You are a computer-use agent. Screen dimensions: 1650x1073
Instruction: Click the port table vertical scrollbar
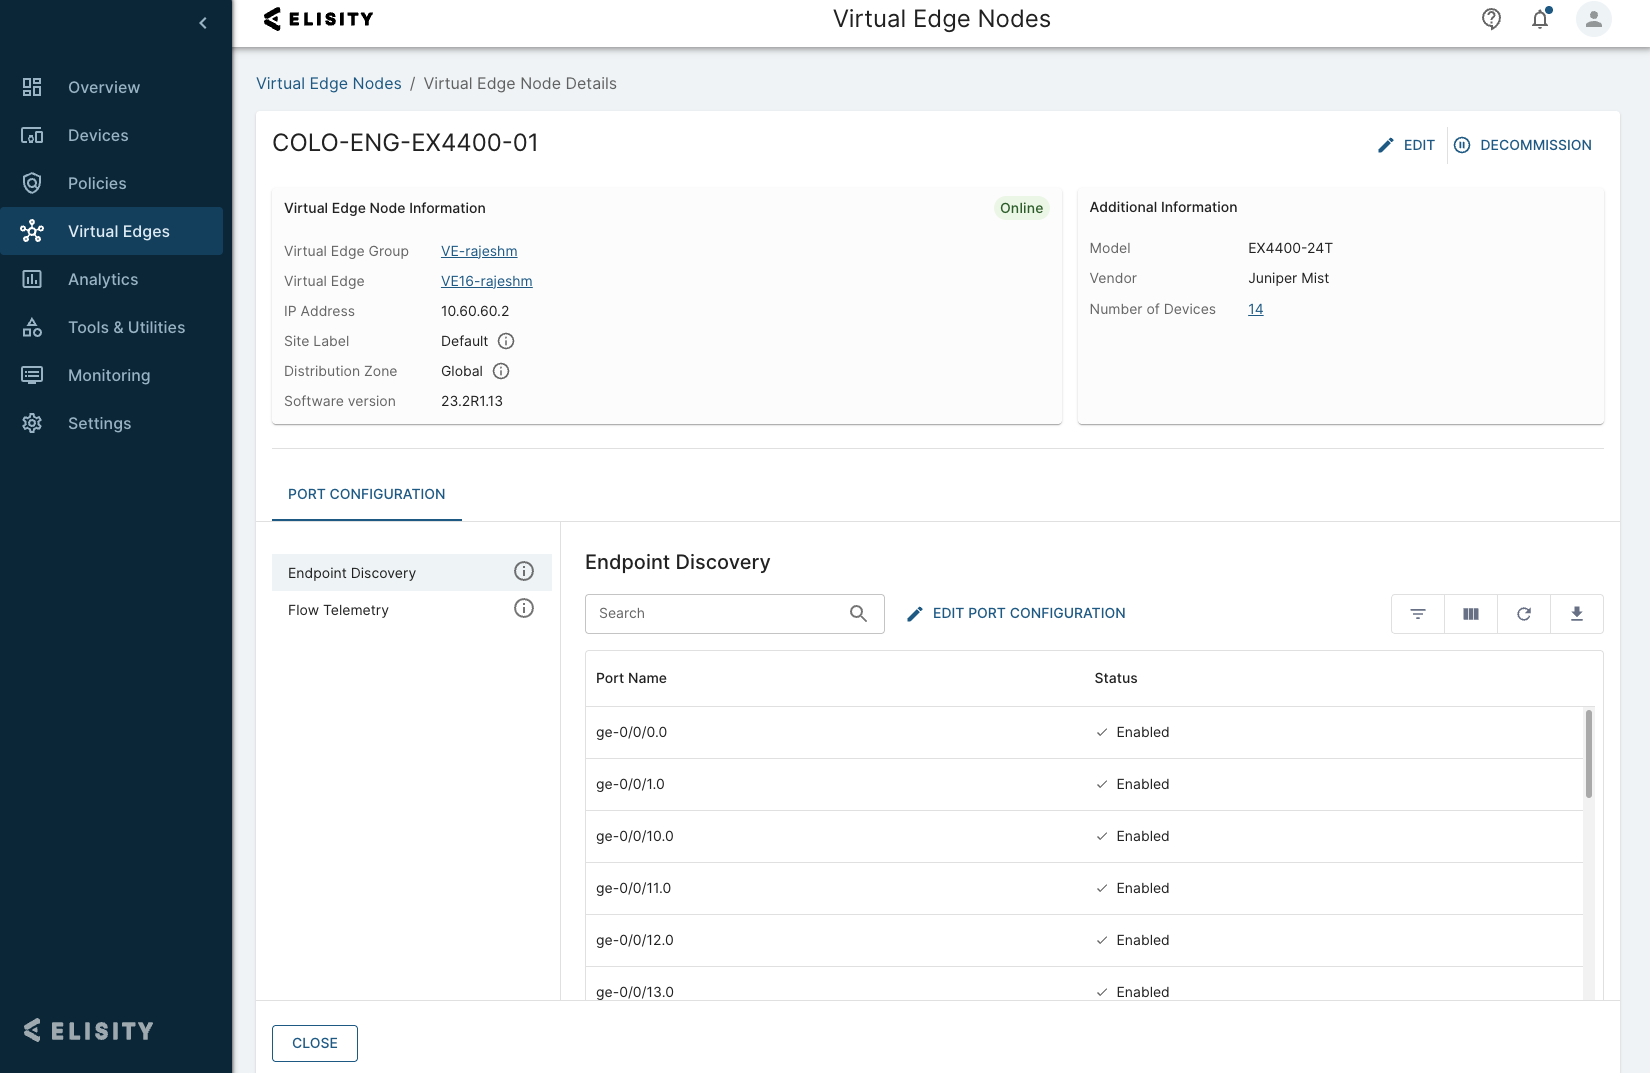coord(1588,754)
